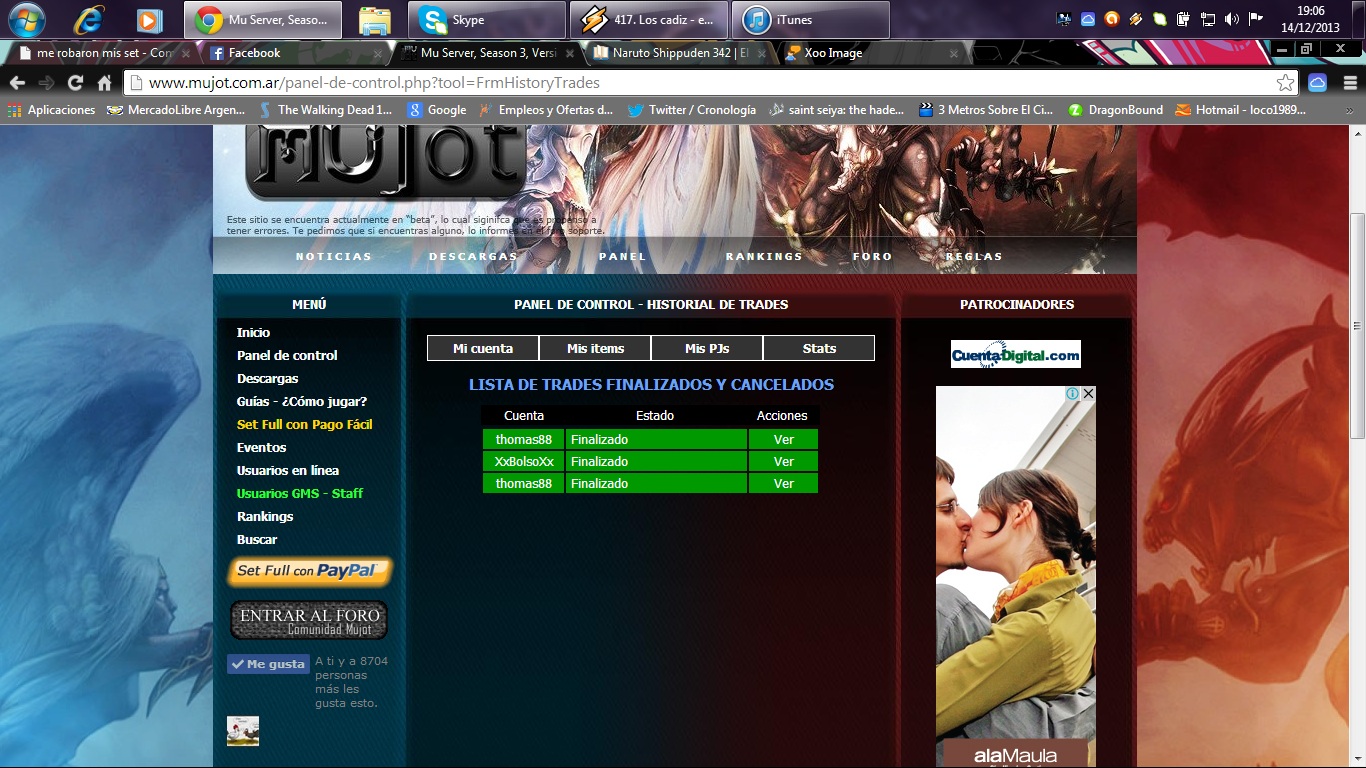Bookmark this page with the star icon
The height and width of the screenshot is (768, 1366).
(x=1285, y=83)
